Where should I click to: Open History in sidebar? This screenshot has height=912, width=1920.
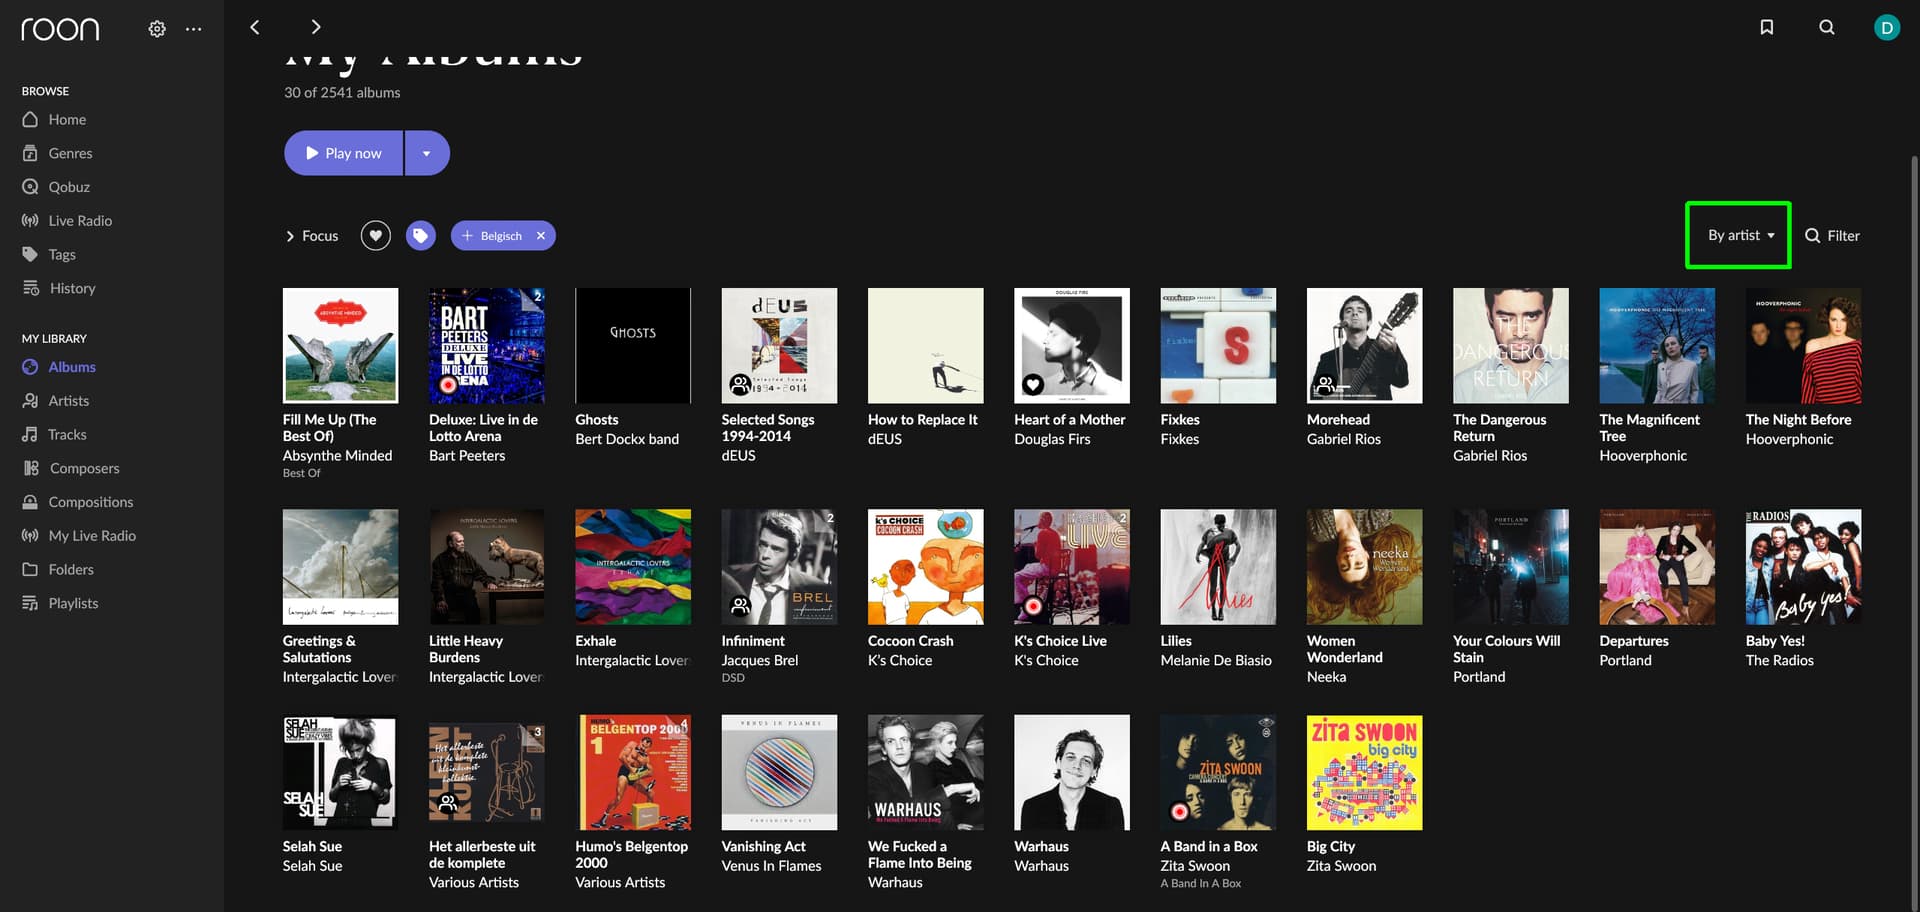pos(72,289)
